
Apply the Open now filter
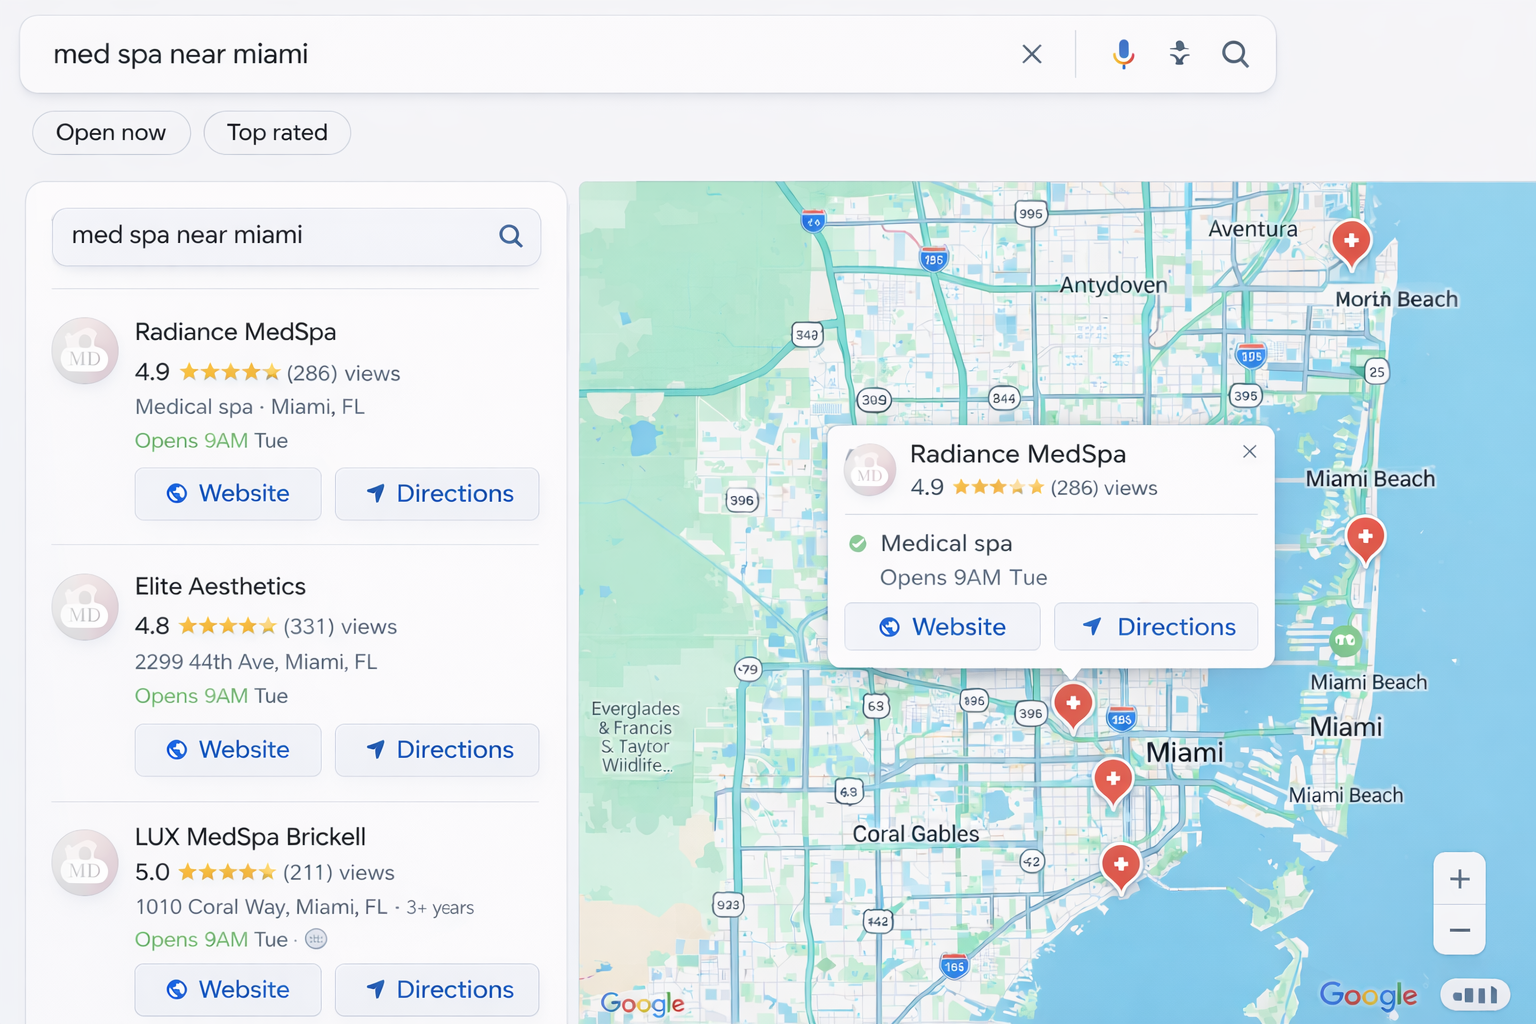[x=111, y=133]
